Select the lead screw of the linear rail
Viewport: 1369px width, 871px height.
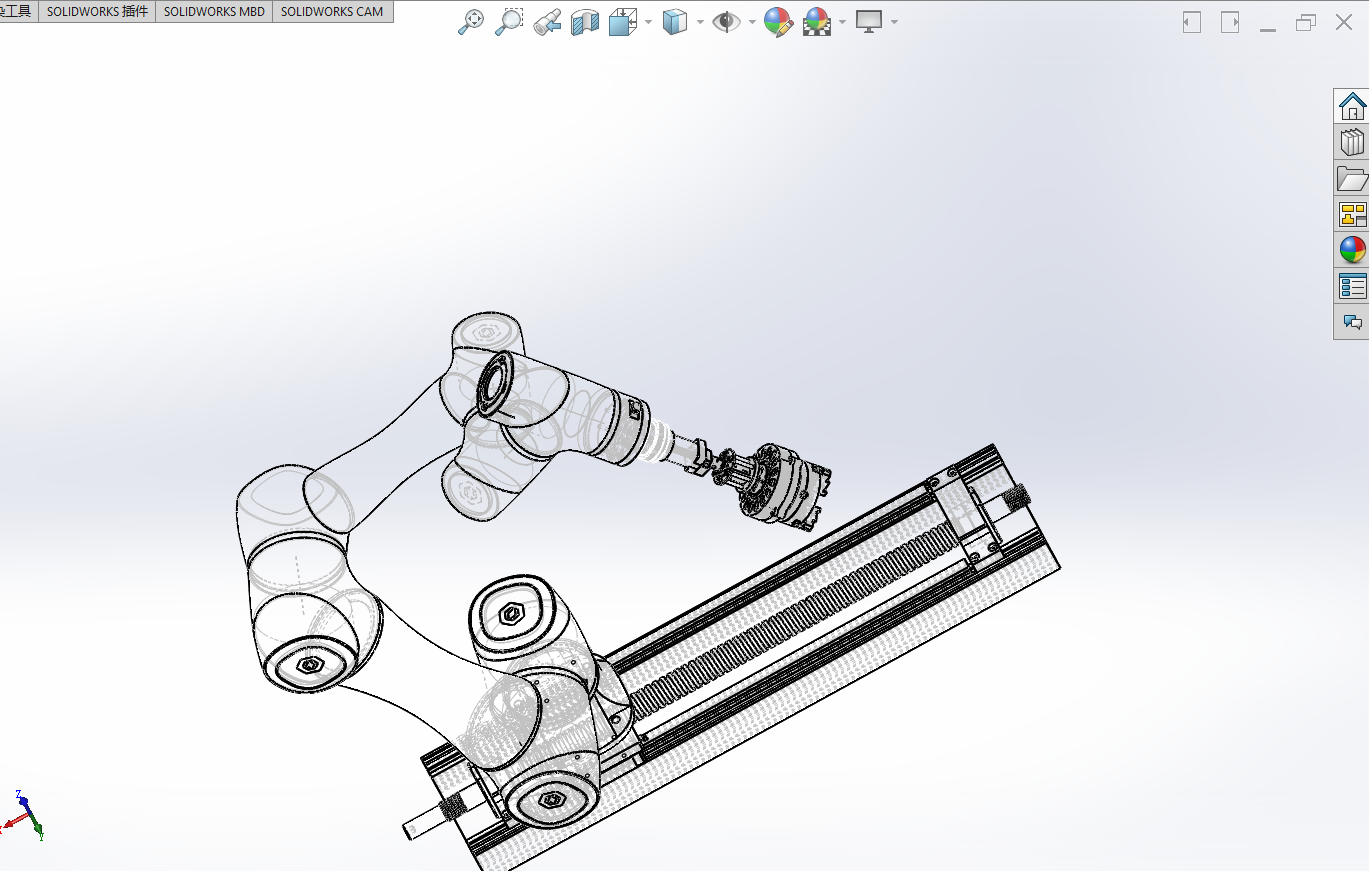coord(795,622)
